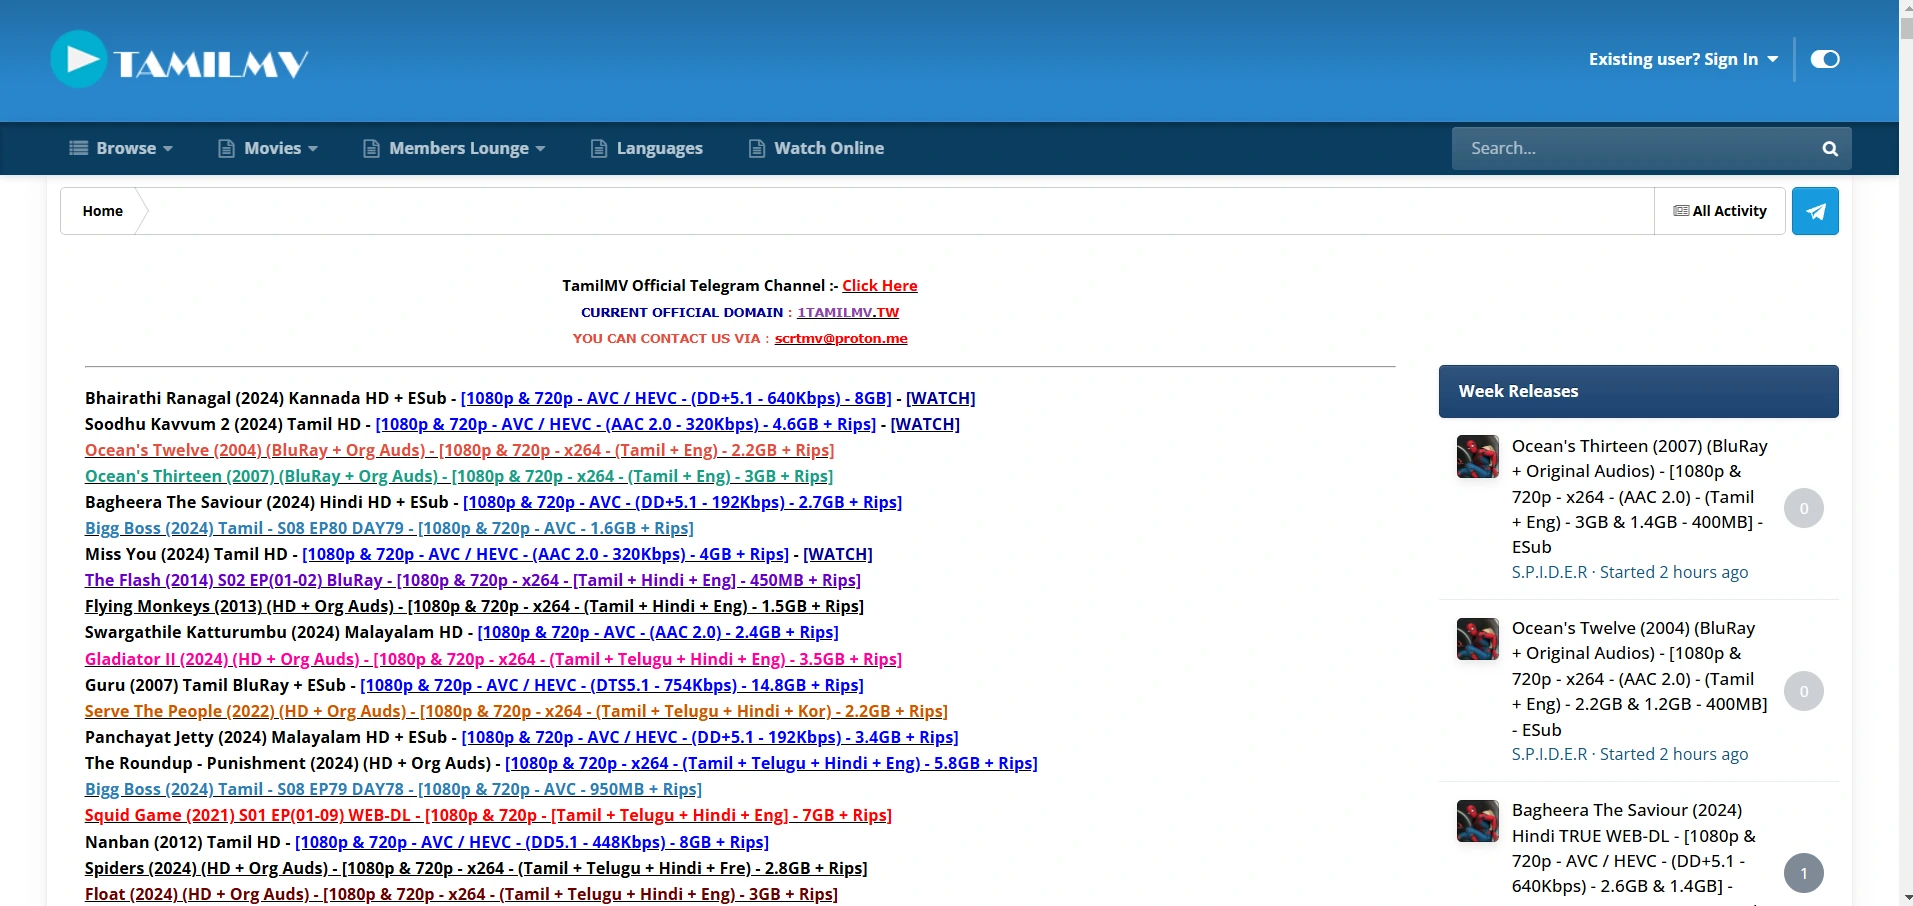Open the Existing user Sign In menu
This screenshot has width=1913, height=906.
point(1682,59)
